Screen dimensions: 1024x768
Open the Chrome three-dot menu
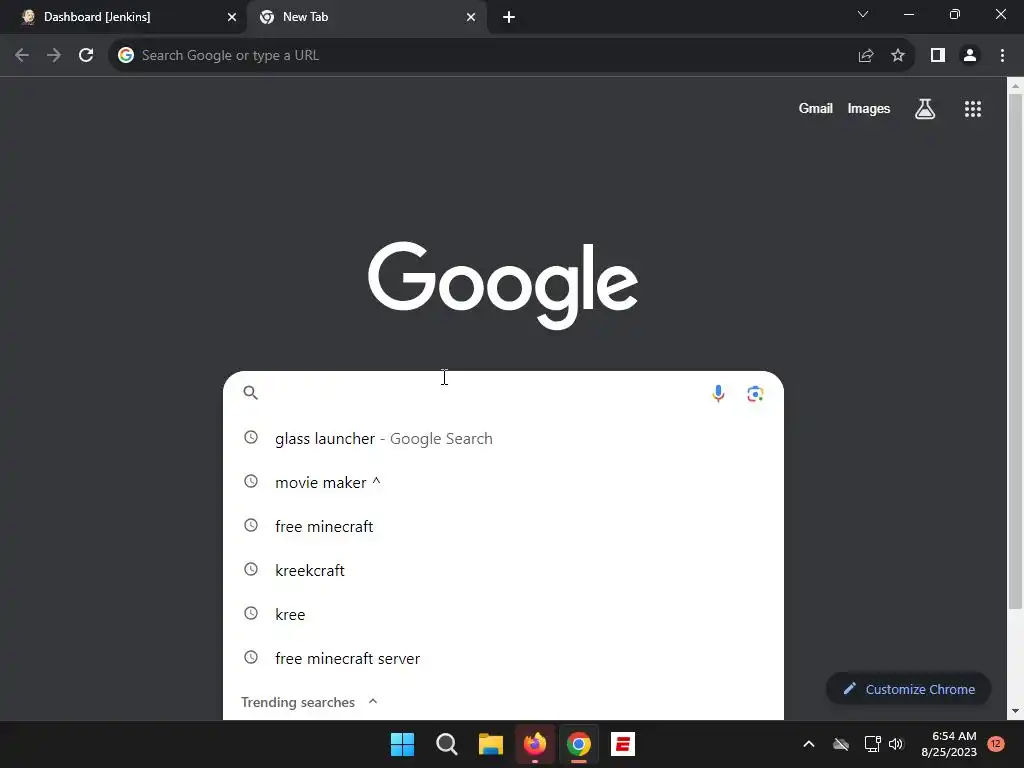1002,56
